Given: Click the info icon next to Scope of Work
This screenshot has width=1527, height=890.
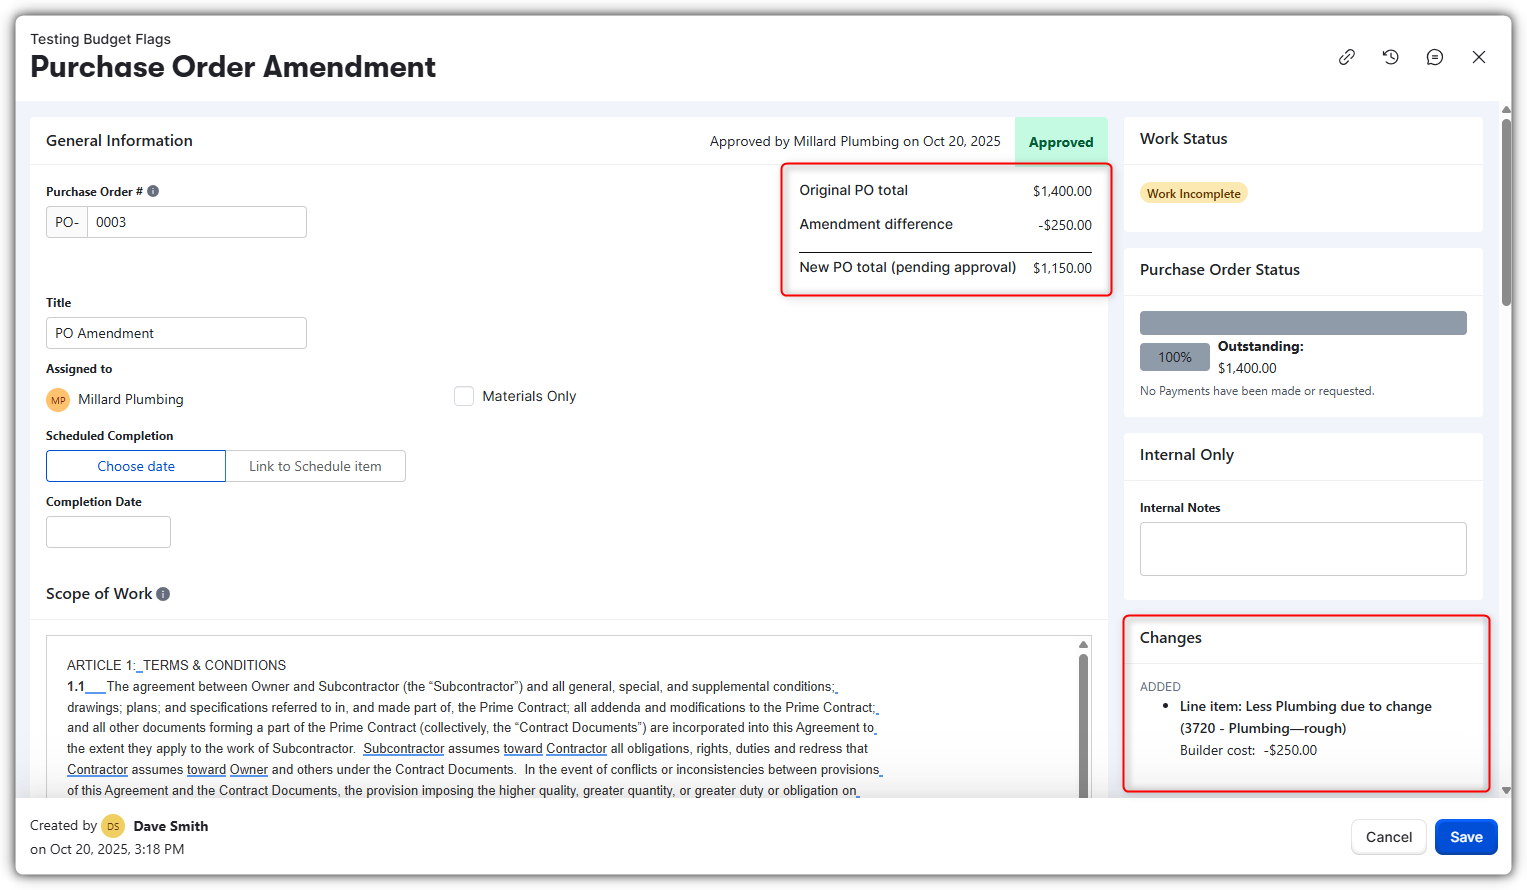Looking at the screenshot, I should pyautogui.click(x=163, y=593).
